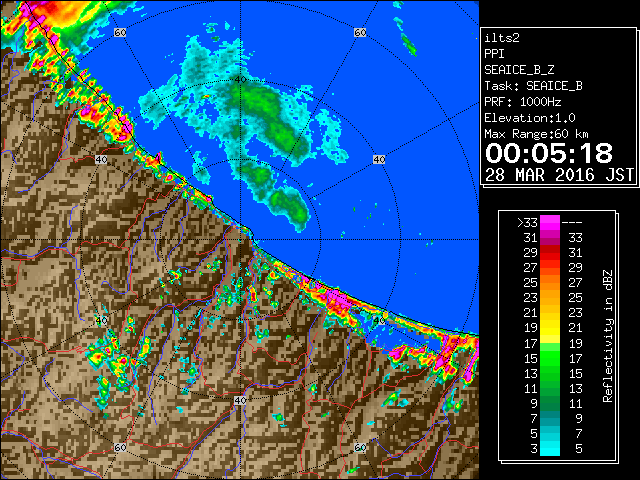Click the 'Elevation:1.0' text
Image resolution: width=640 pixels, height=480 pixels.
click(x=530, y=118)
